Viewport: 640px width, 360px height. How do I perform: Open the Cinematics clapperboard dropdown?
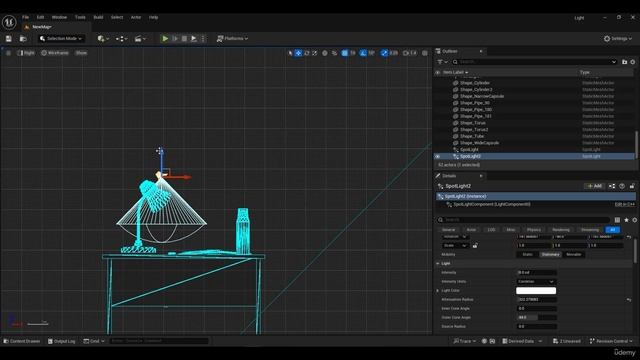click(x=140, y=38)
